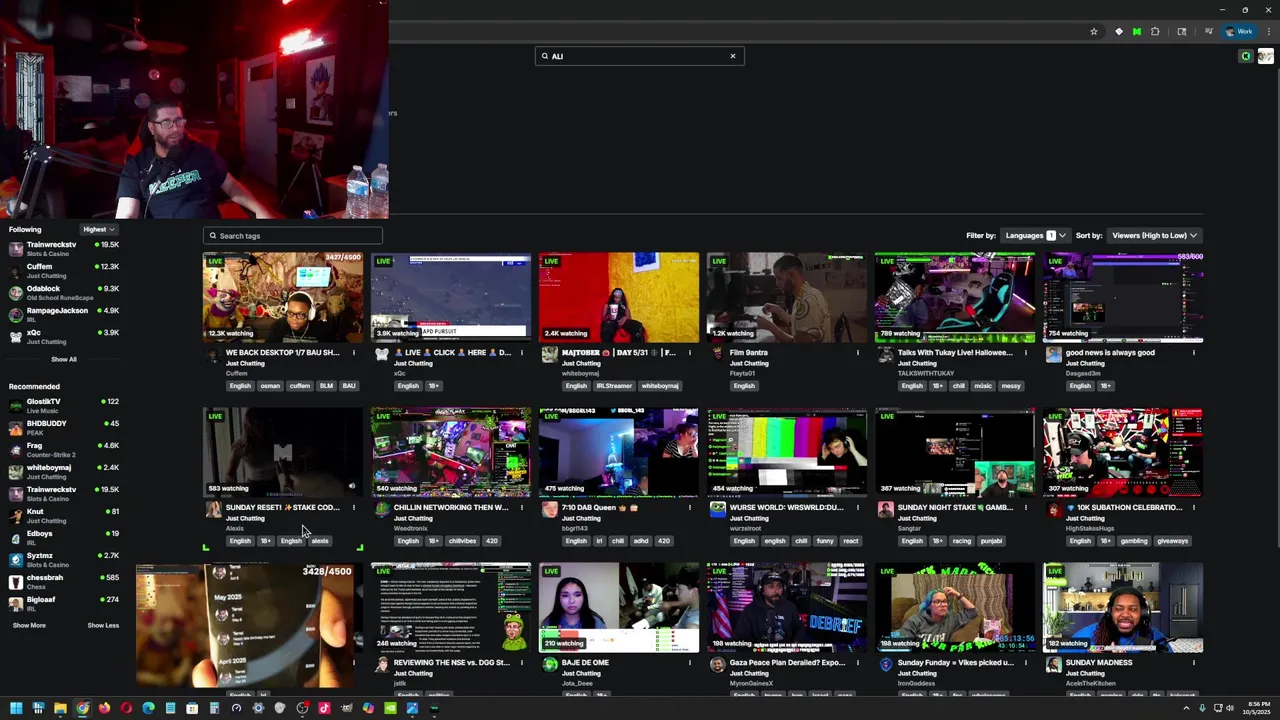This screenshot has width=1280, height=720.
Task: Open chessbrah recommended channel
Action: point(64,581)
